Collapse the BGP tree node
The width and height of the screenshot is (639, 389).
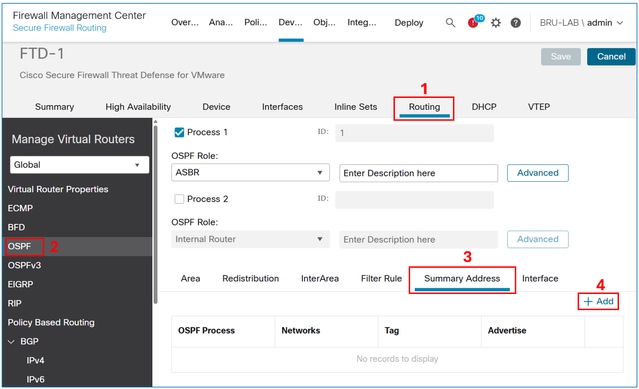coord(11,342)
